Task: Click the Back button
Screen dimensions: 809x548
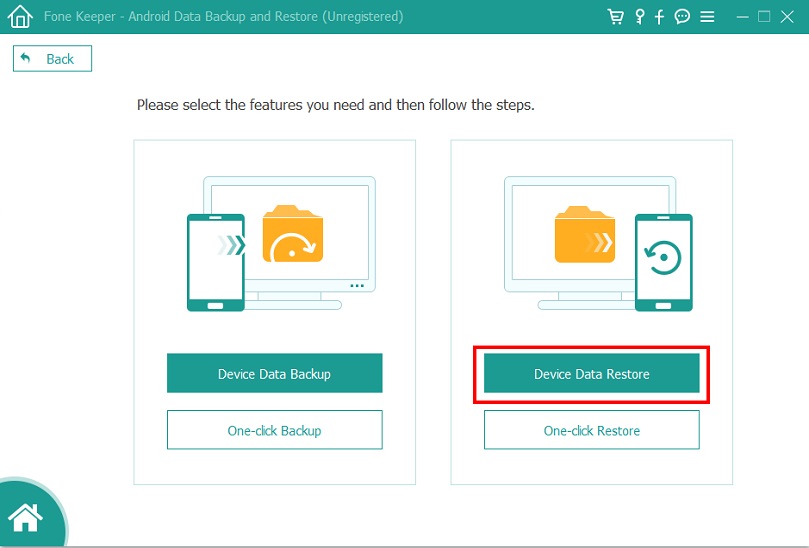Action: tap(52, 59)
